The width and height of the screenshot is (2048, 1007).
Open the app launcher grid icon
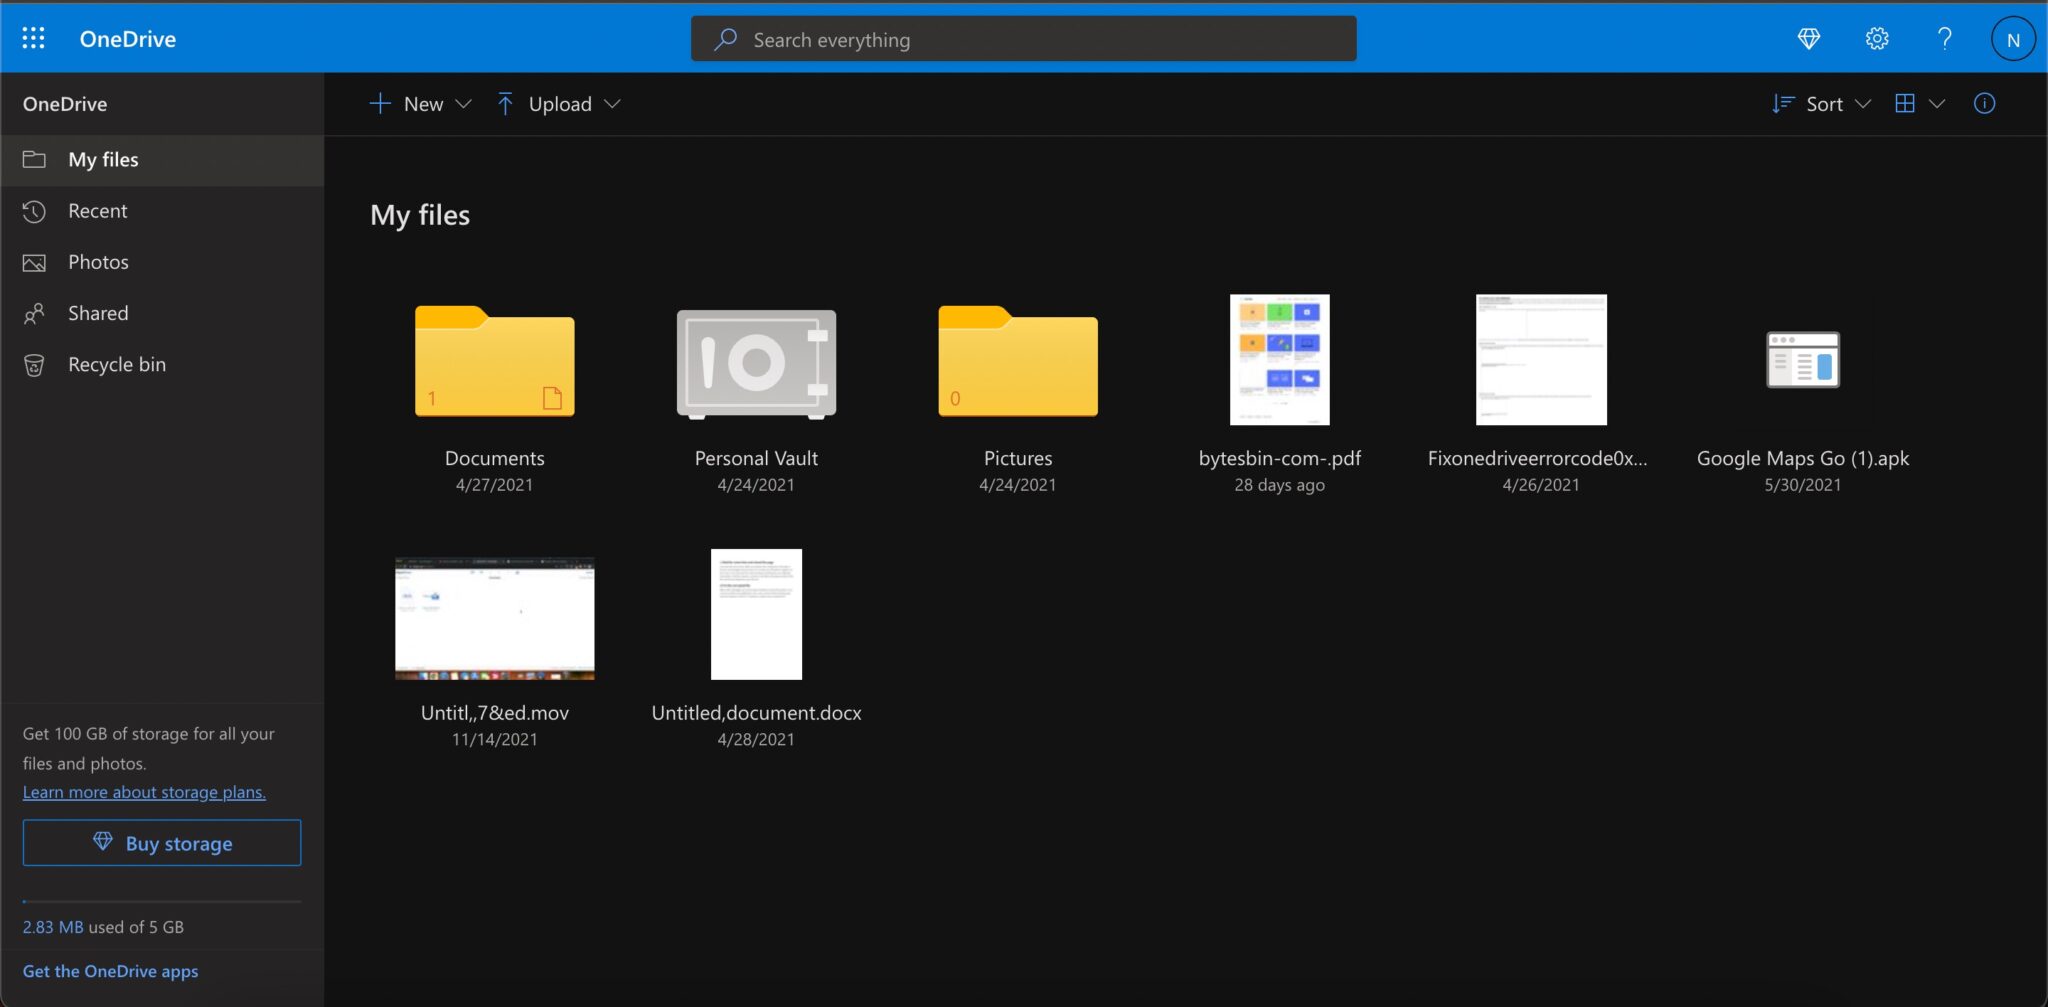coord(33,37)
